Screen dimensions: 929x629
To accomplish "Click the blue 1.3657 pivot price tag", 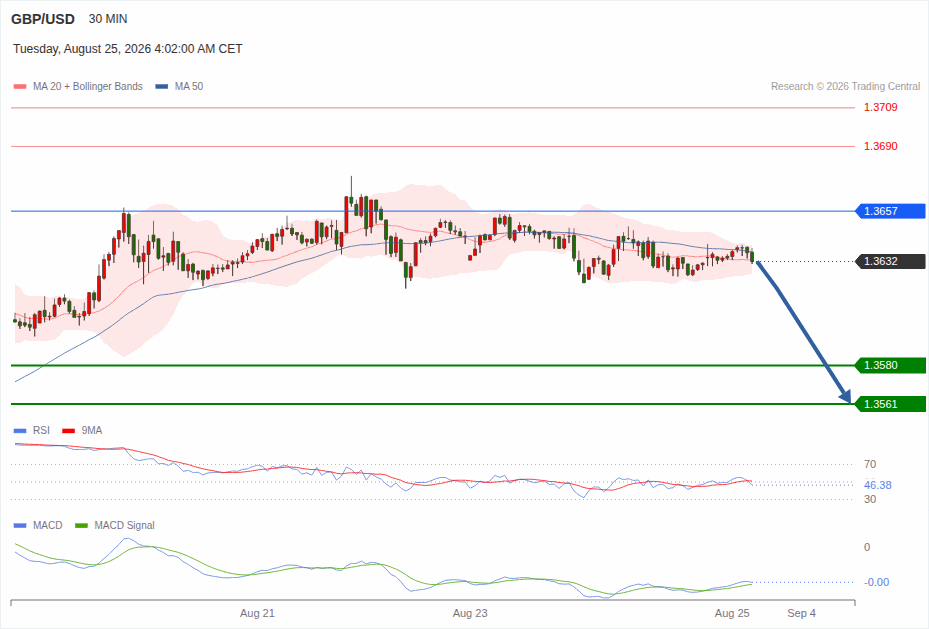I will 890,211.
